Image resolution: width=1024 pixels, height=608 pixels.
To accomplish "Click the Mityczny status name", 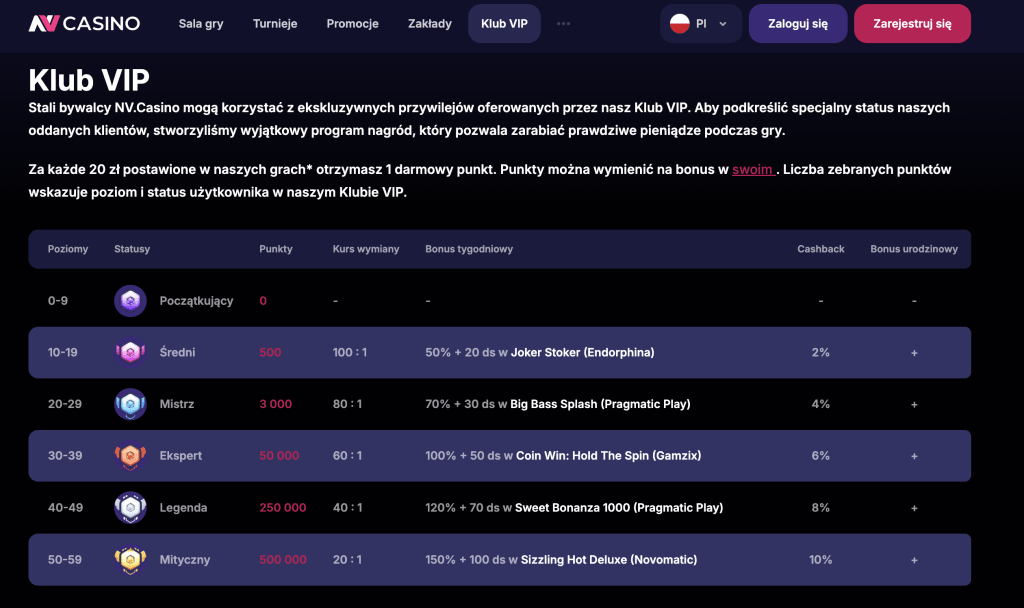I will pyautogui.click(x=185, y=560).
